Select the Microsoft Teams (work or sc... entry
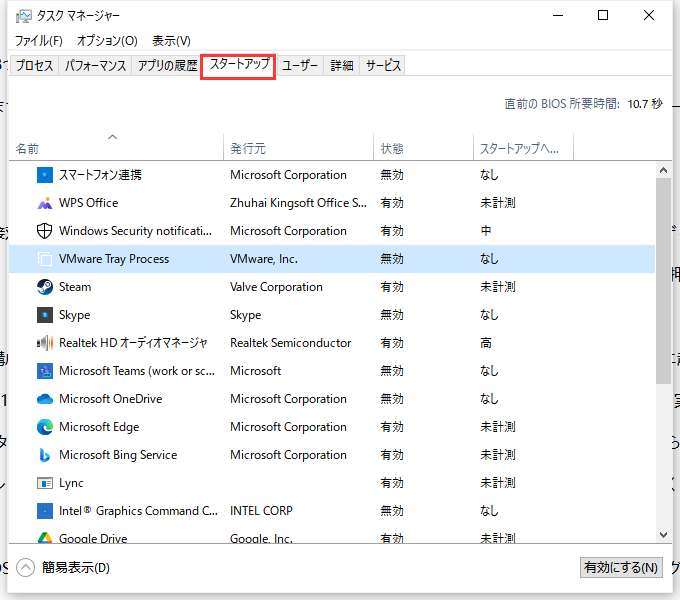Screen dimensions: 680x600 pos(137,371)
